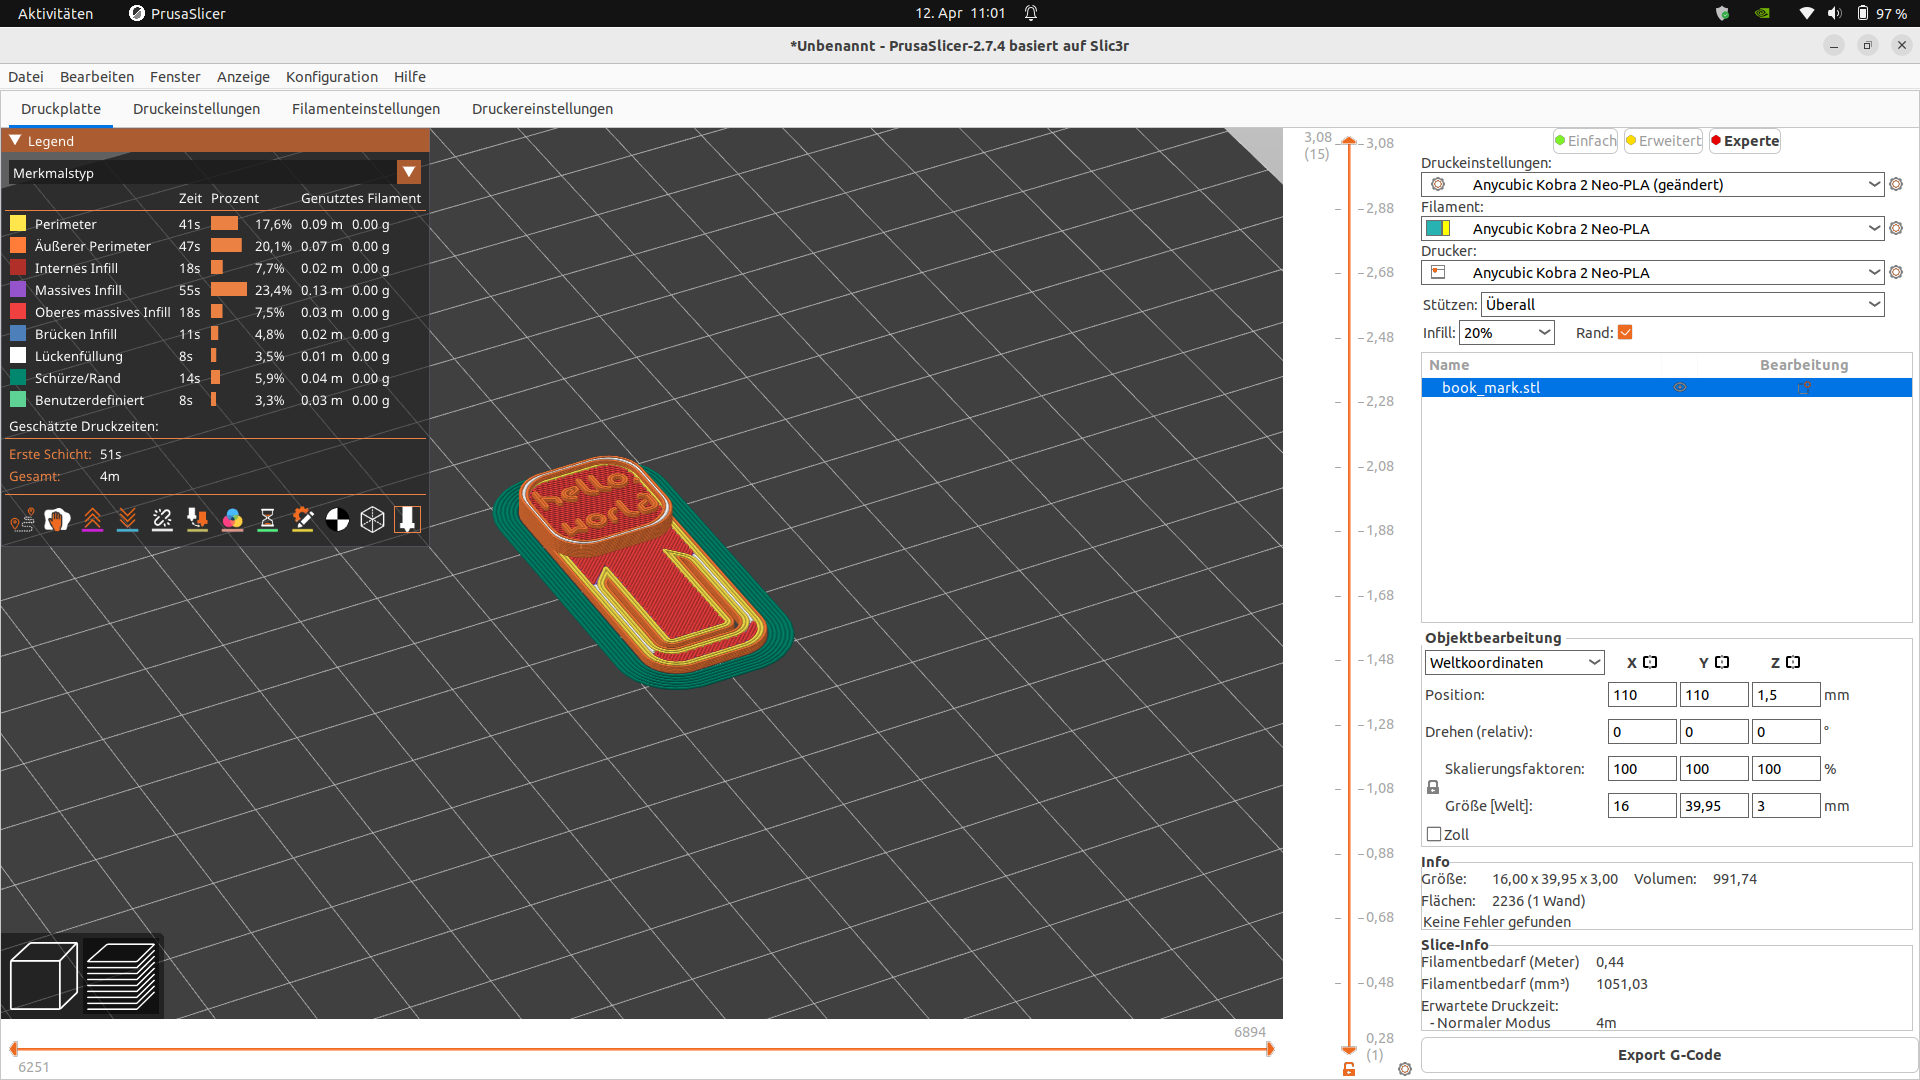Screen dimensions: 1920x1080
Task: Open printer settings gear beside Drucker
Action: click(1896, 272)
